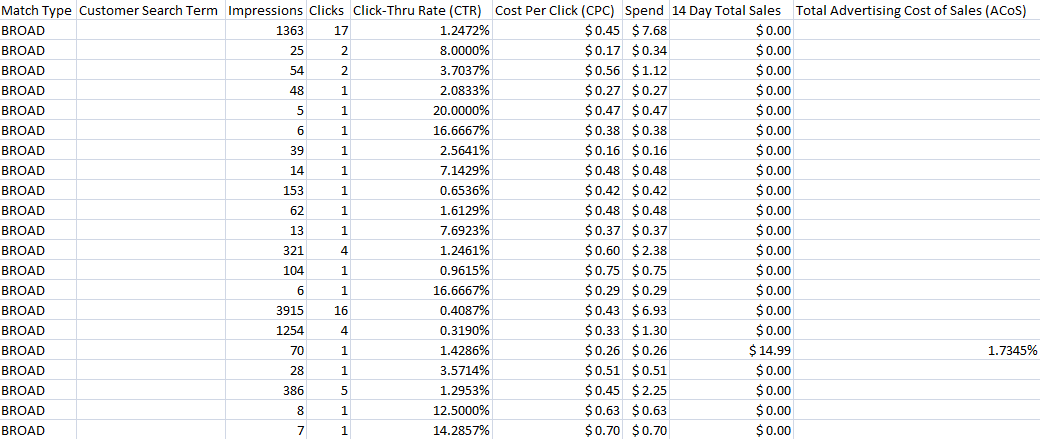The image size is (1040, 439).
Task: Select the Customer Search Term header
Action: (151, 11)
